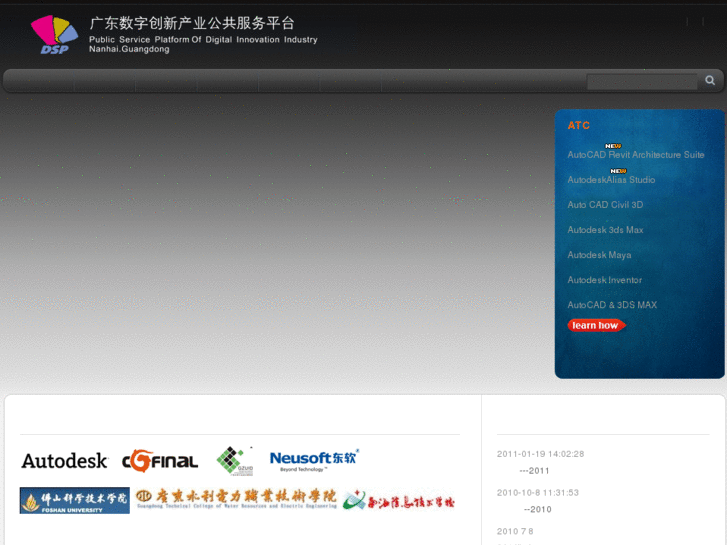Click the Foshan University logo banner
Screen dimensions: 727x545
coord(75,500)
